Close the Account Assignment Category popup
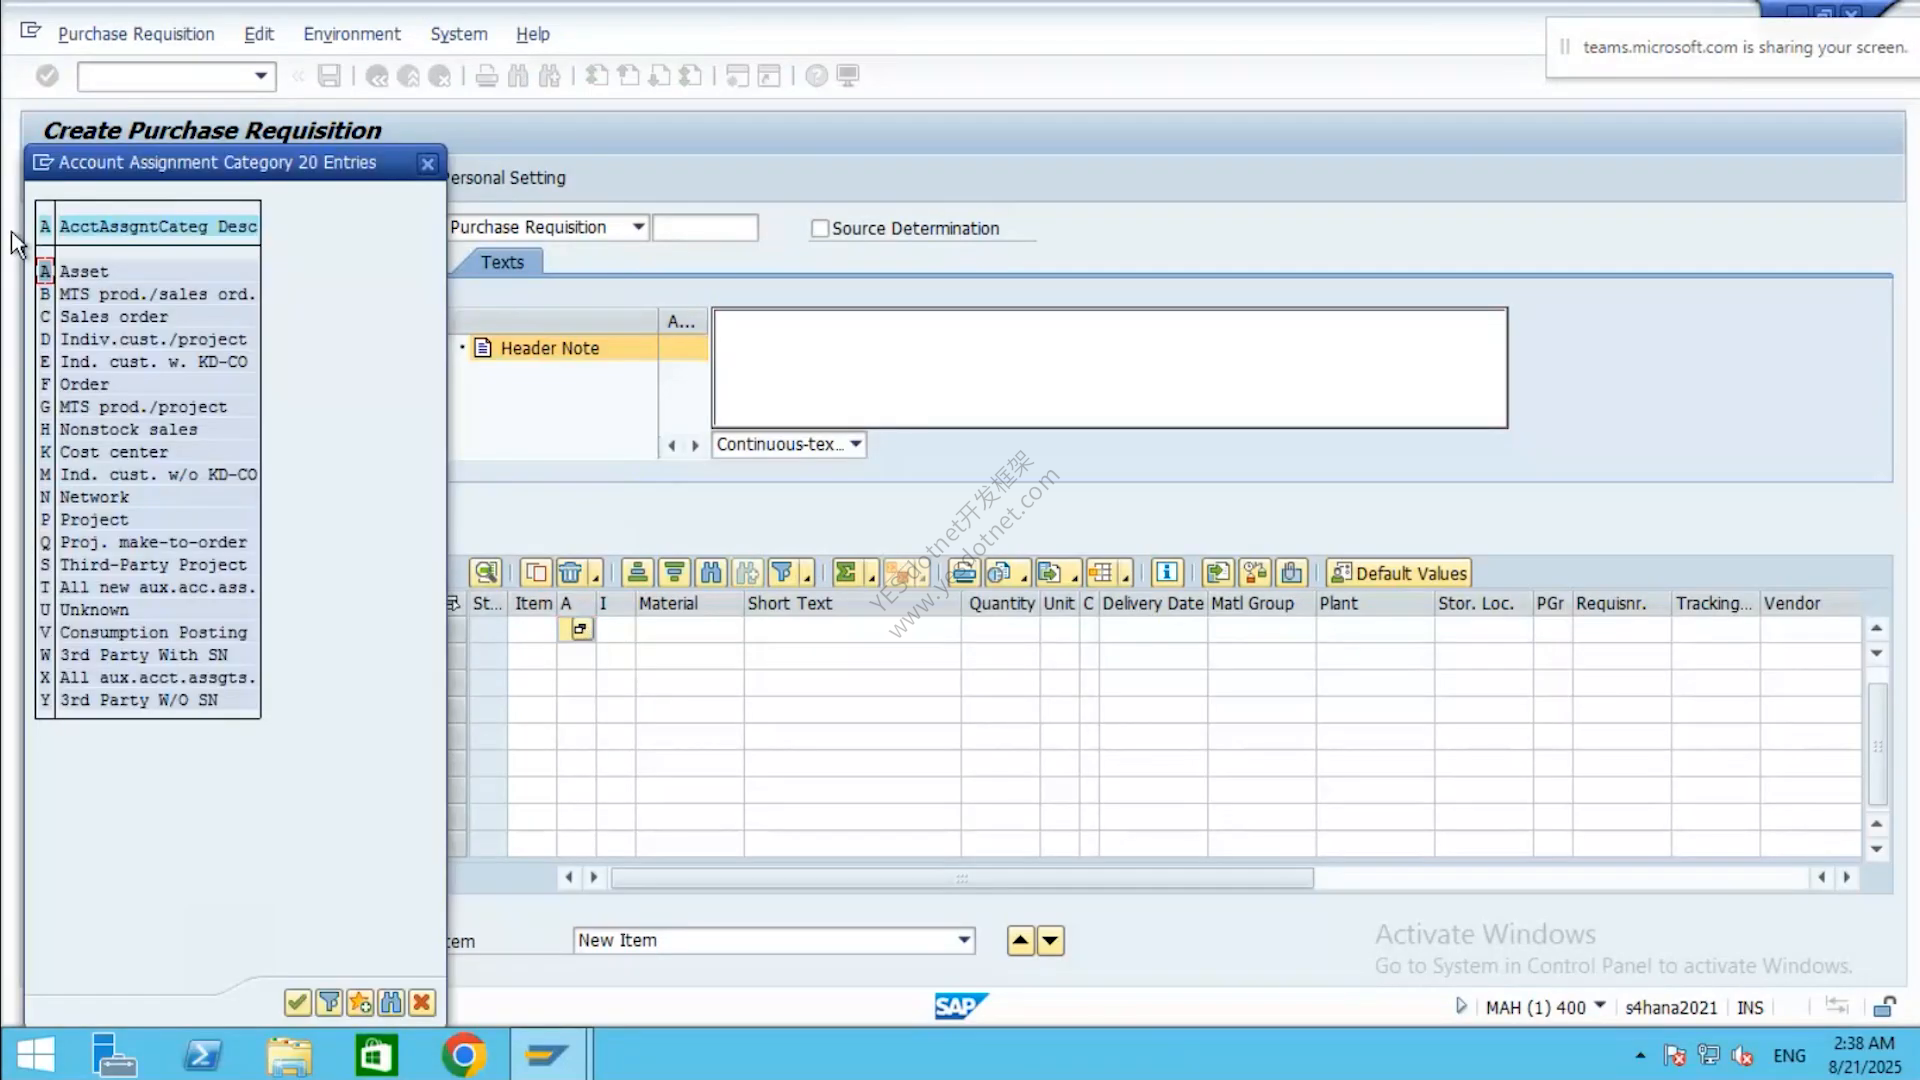 [428, 163]
